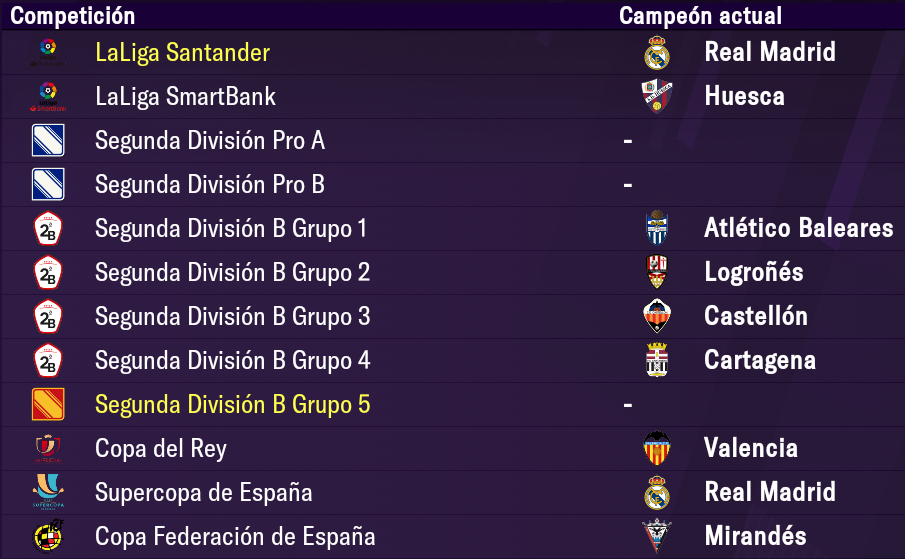Select the Segunda División B Grupo 3 row
Viewport: 905px width, 559px height.
tap(452, 317)
